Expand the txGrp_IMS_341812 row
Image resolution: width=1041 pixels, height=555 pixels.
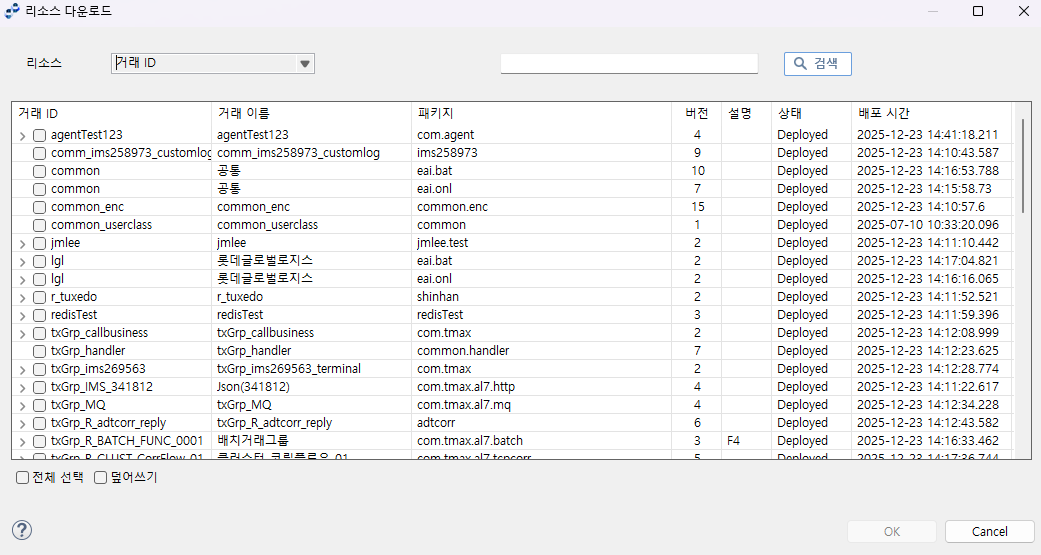pyautogui.click(x=23, y=387)
